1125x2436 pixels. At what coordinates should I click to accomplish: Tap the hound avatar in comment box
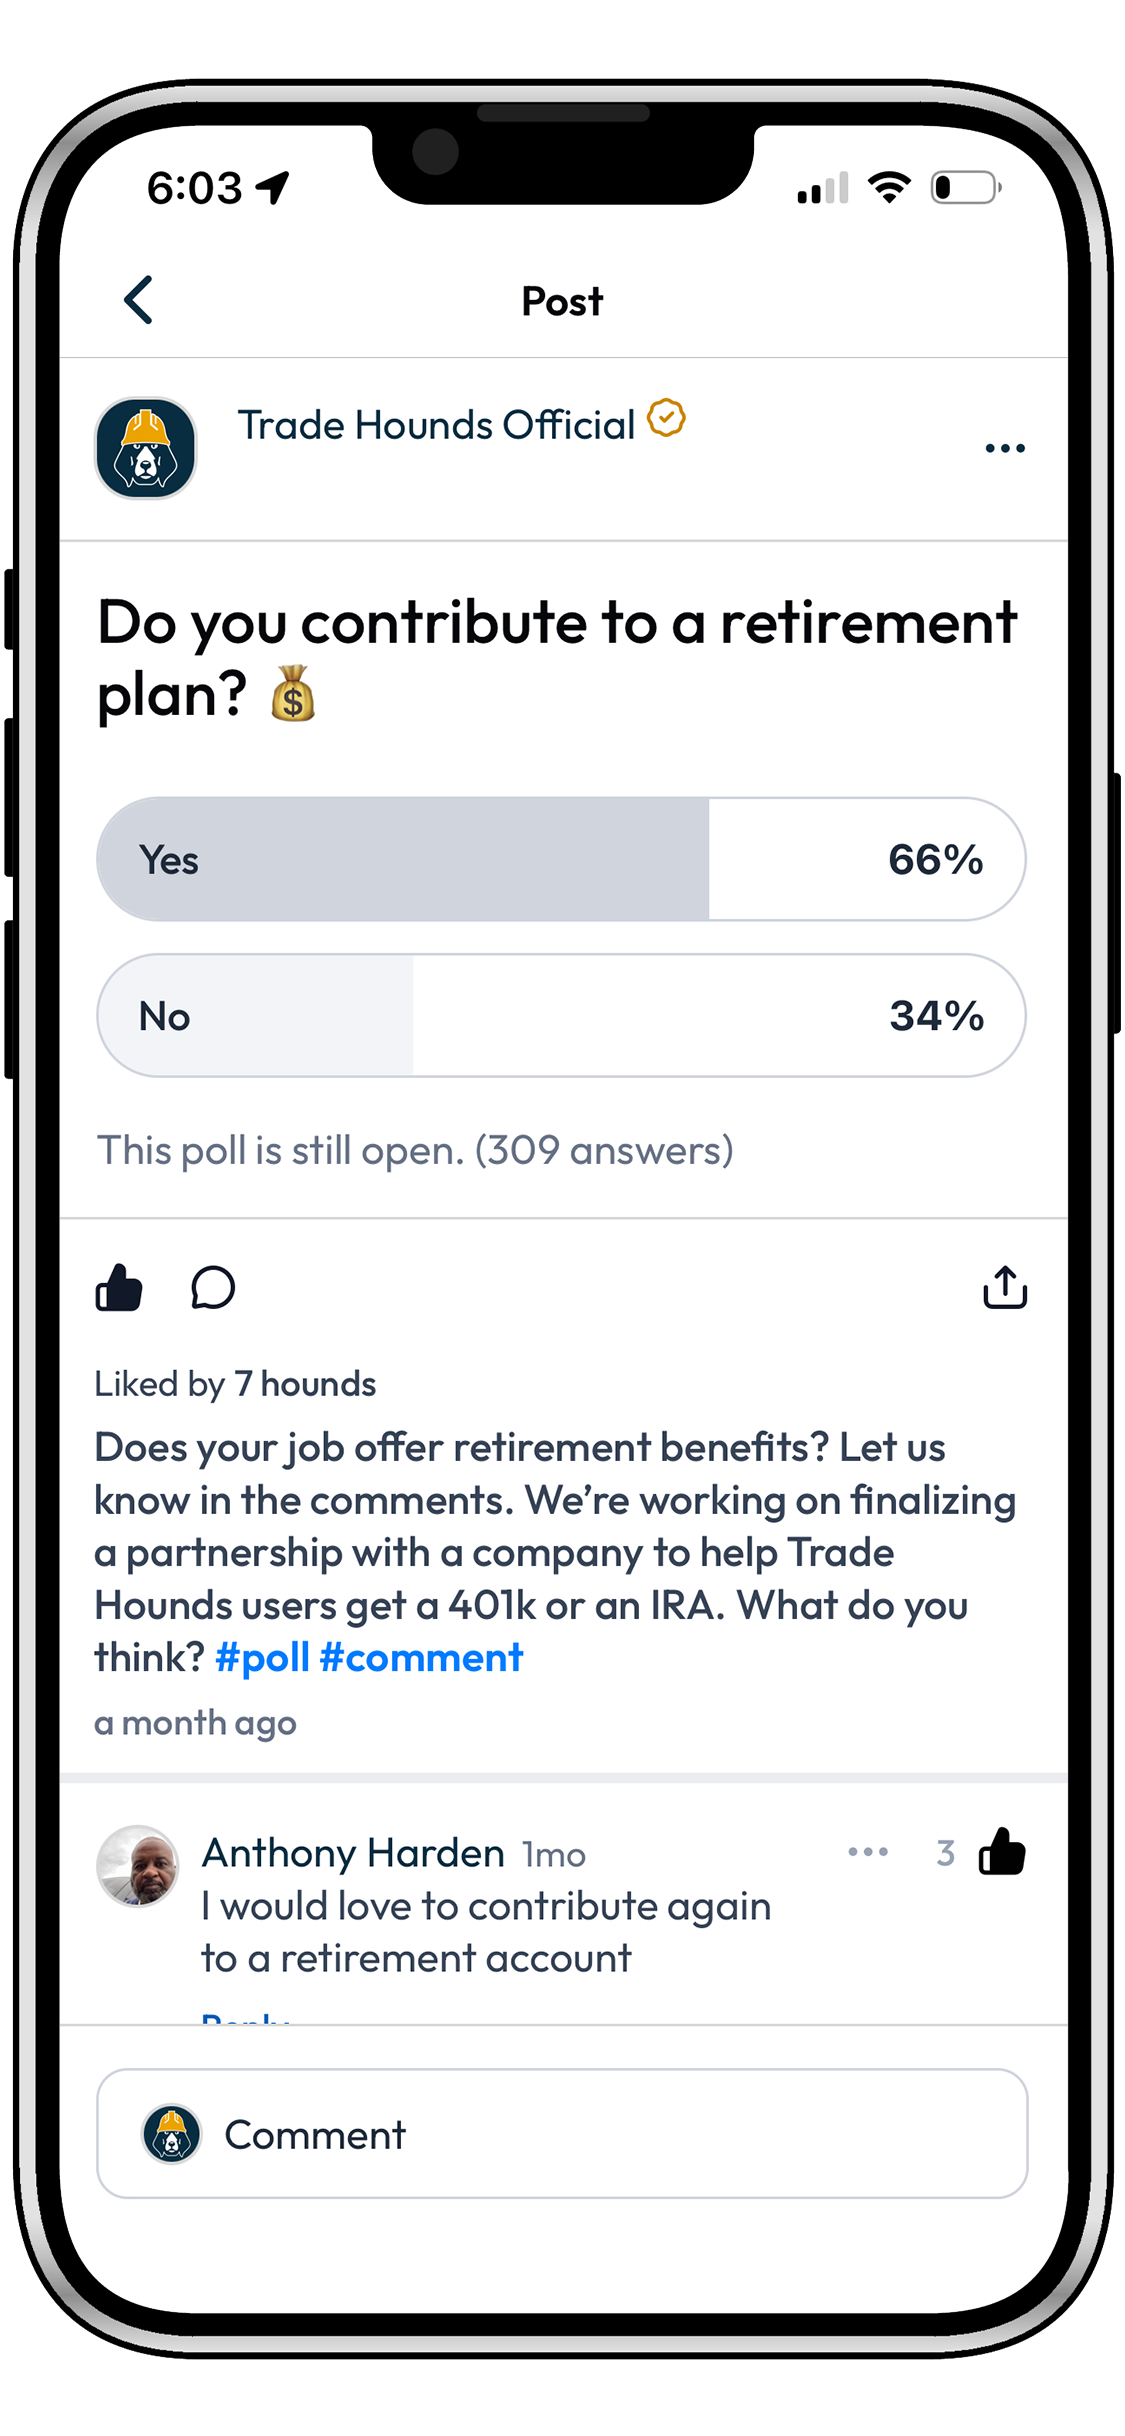point(171,2134)
